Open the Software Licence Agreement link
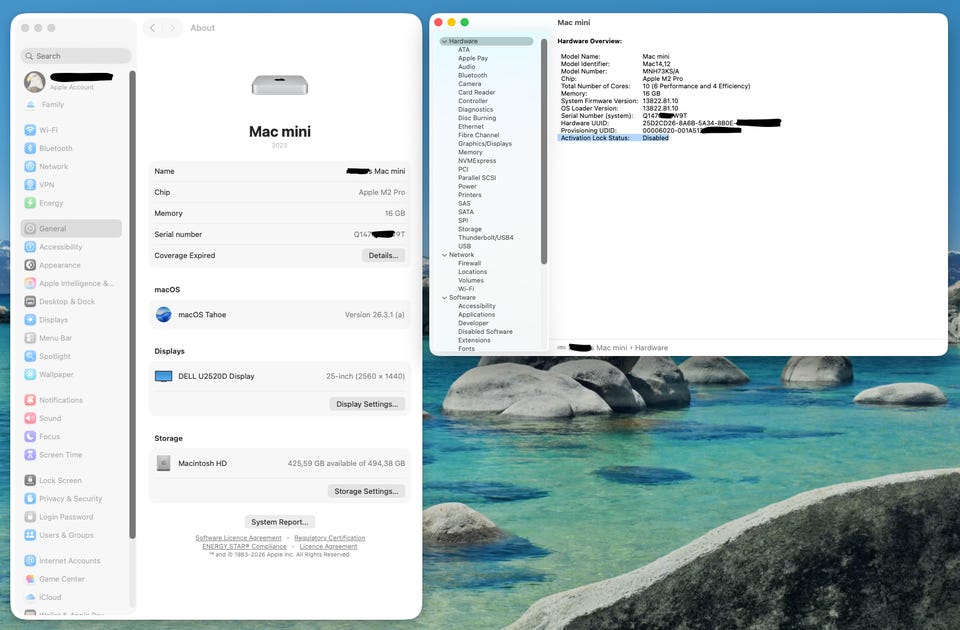 point(238,538)
